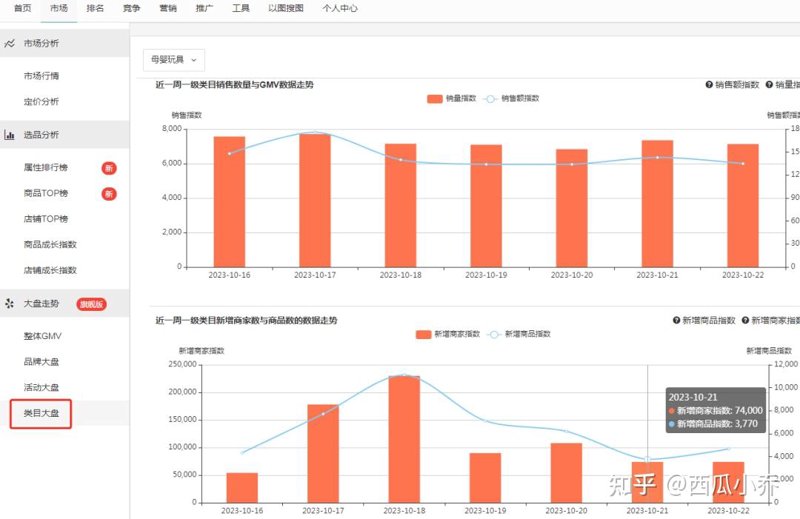Click 2023-10-21 line point in sales chart
Screen dimensions: 800x519
tap(657, 157)
